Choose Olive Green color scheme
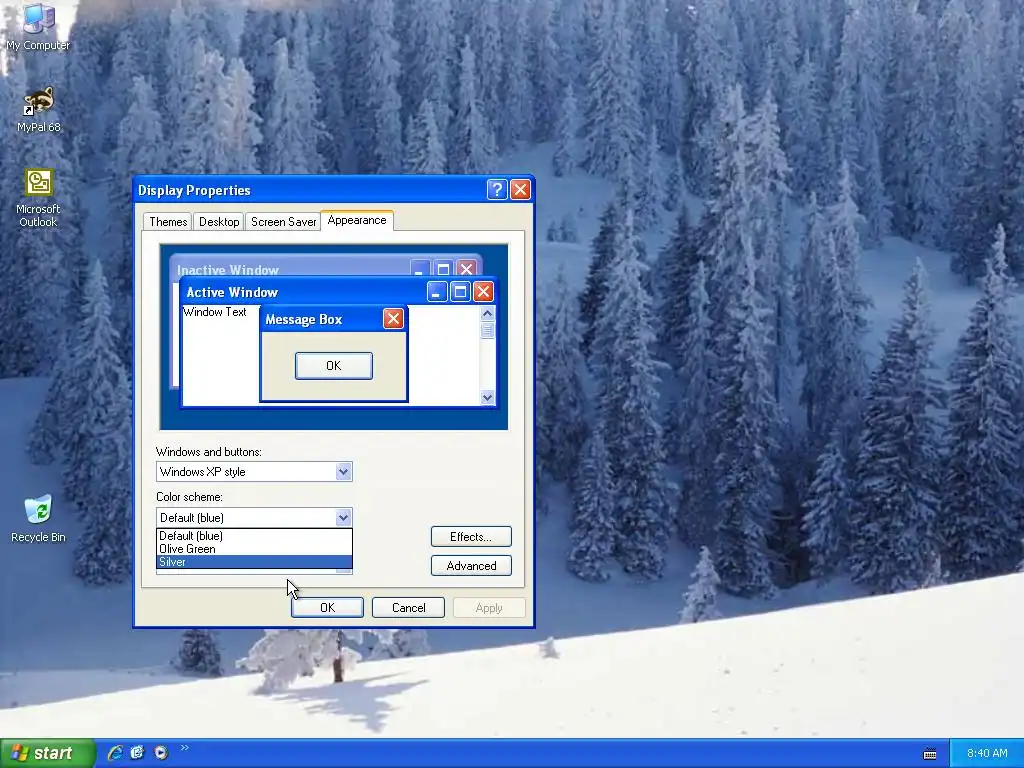The width and height of the screenshot is (1024, 768). click(x=254, y=549)
